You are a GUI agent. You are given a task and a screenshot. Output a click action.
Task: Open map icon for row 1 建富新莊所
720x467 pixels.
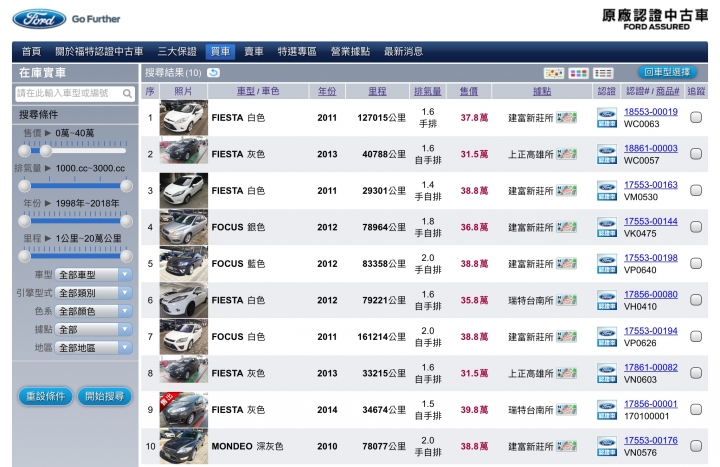(566, 118)
